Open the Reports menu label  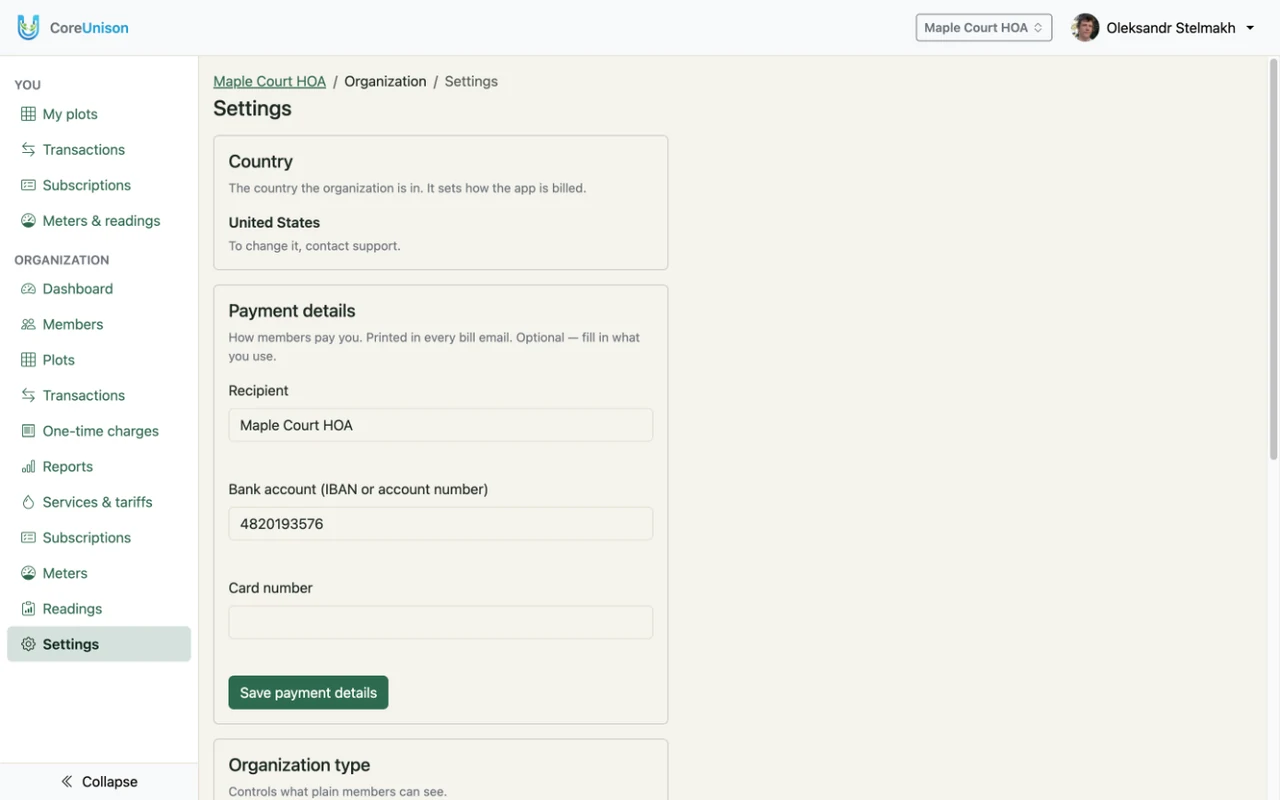click(68, 467)
